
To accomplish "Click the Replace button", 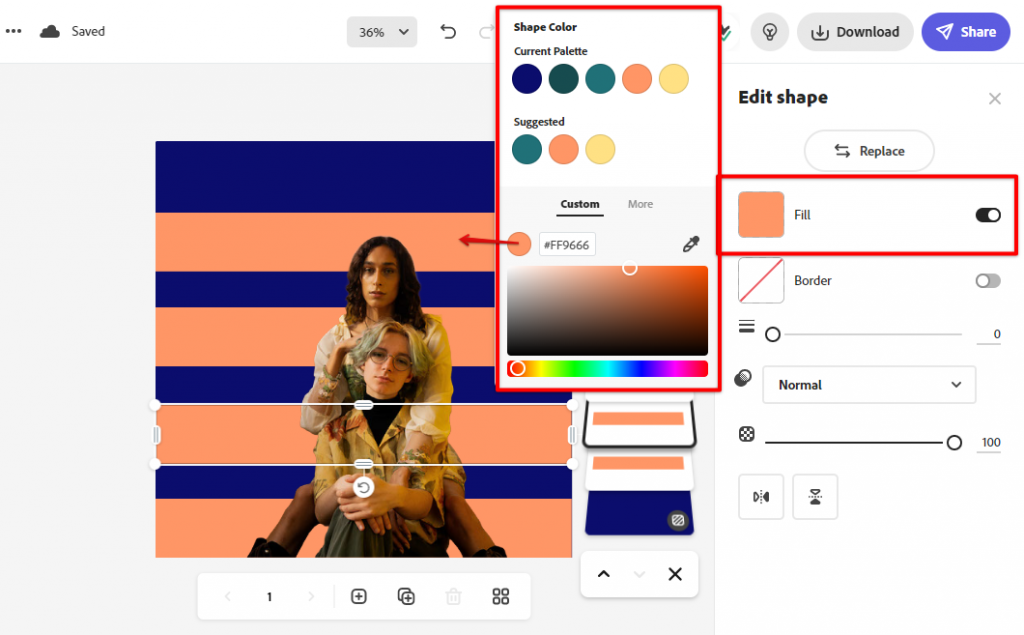I will [868, 150].
